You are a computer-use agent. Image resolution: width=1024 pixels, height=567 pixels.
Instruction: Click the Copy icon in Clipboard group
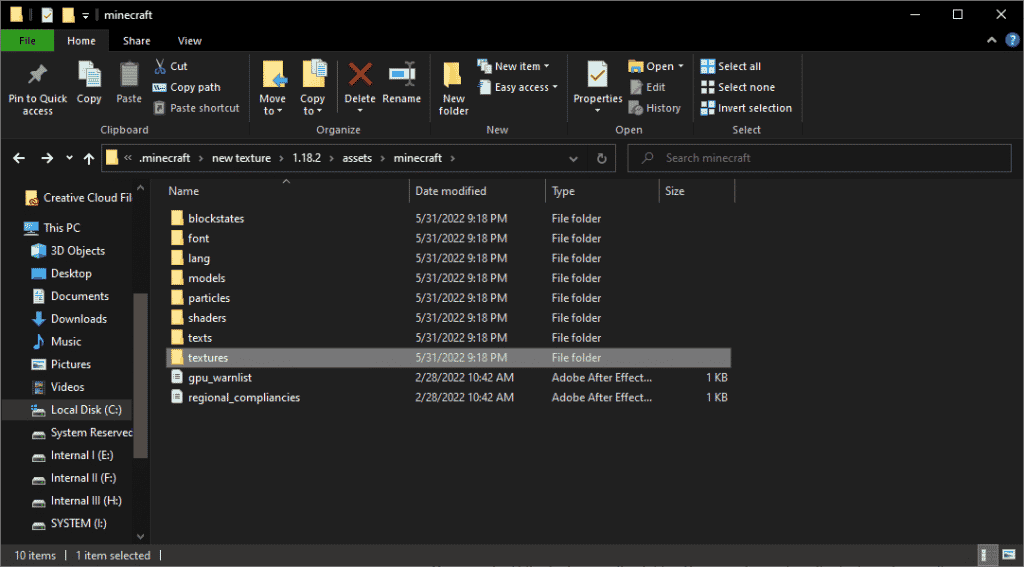pyautogui.click(x=89, y=75)
